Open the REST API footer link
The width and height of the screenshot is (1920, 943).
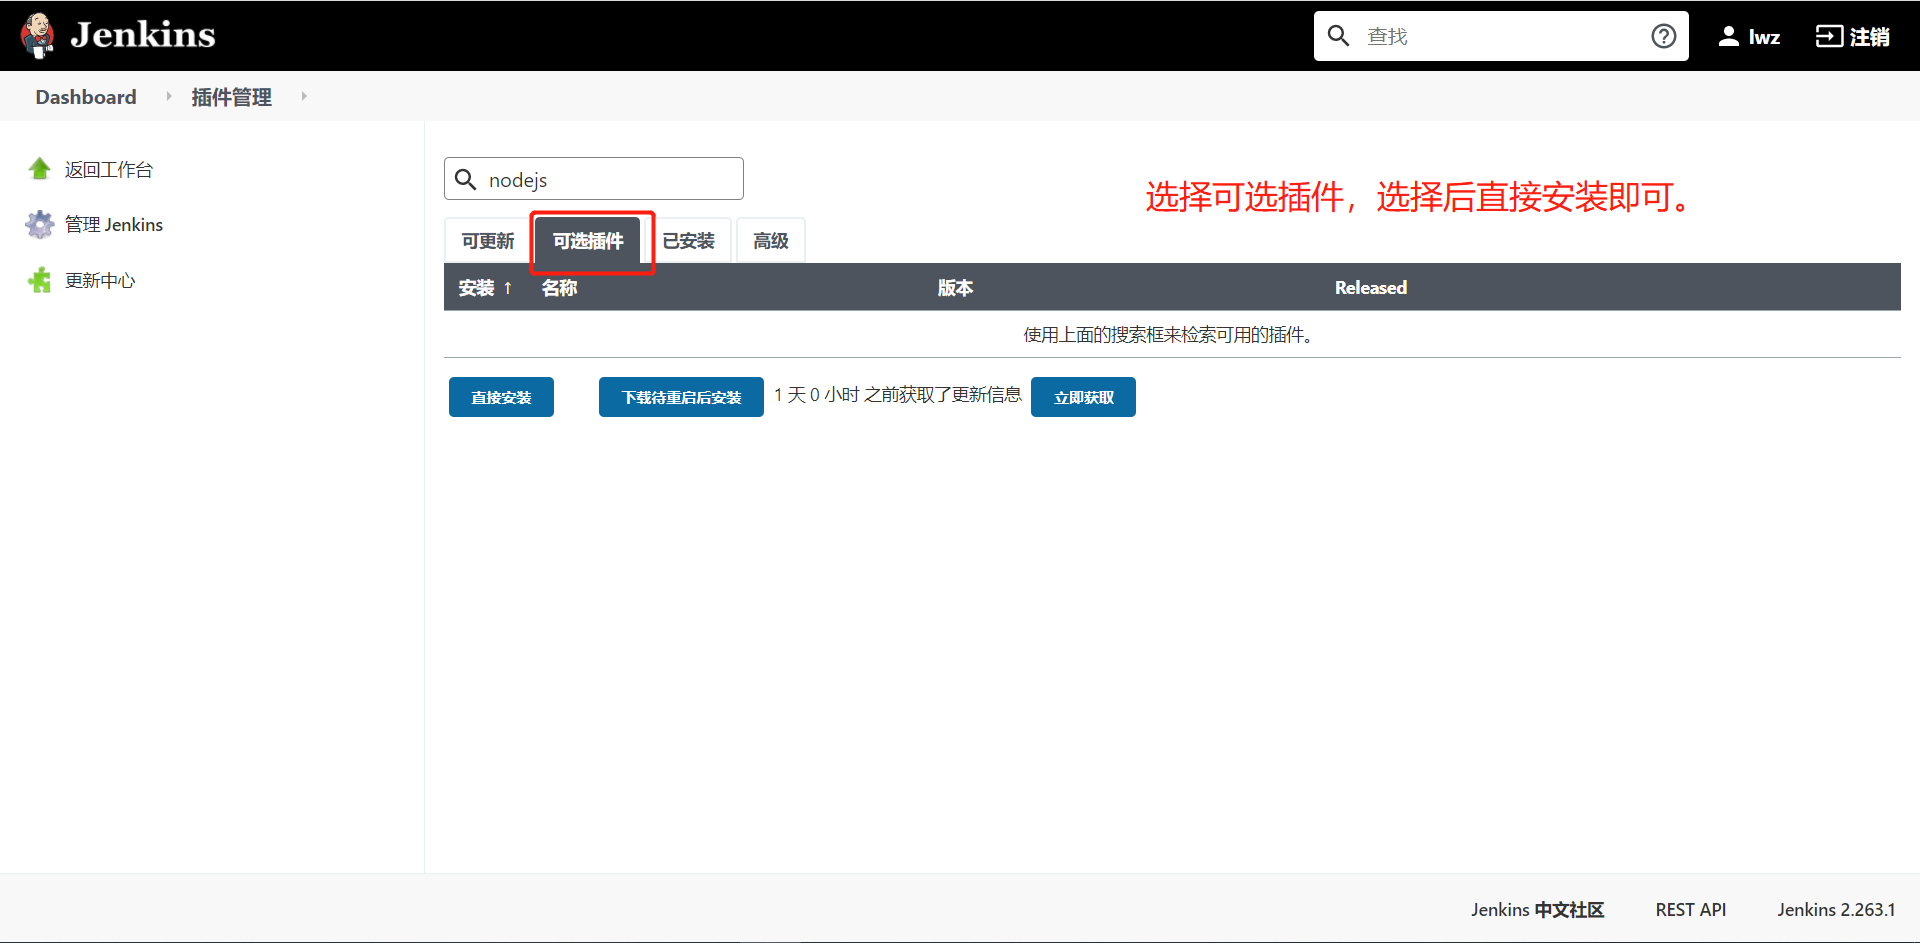[x=1691, y=910]
